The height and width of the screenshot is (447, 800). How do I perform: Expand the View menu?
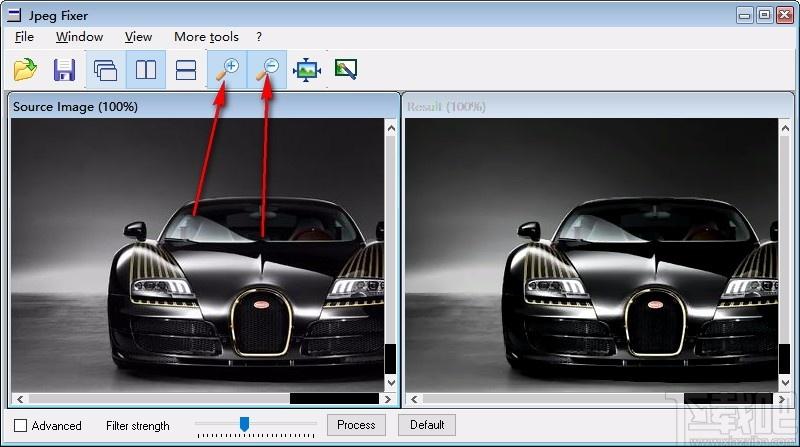click(x=138, y=37)
